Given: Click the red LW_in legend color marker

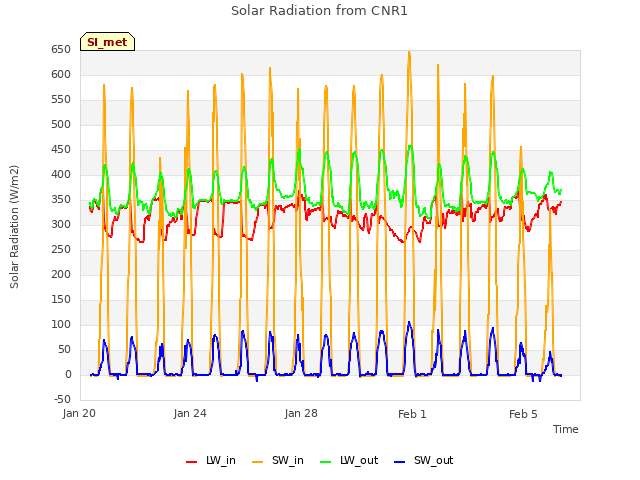Looking at the screenshot, I should (x=191, y=462).
